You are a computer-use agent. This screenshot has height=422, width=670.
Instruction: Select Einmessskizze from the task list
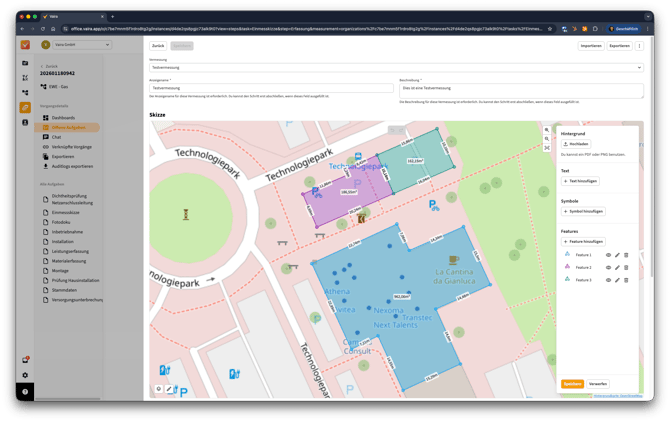click(65, 212)
